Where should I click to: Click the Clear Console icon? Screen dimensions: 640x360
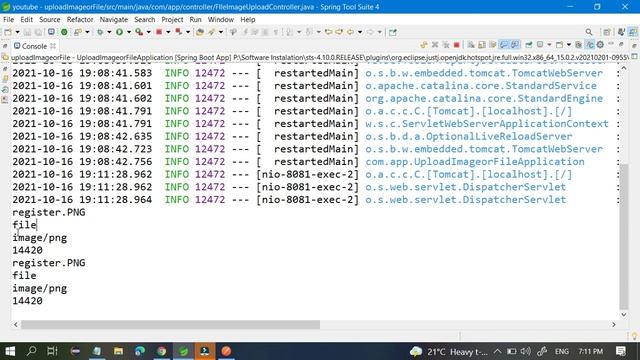471,45
